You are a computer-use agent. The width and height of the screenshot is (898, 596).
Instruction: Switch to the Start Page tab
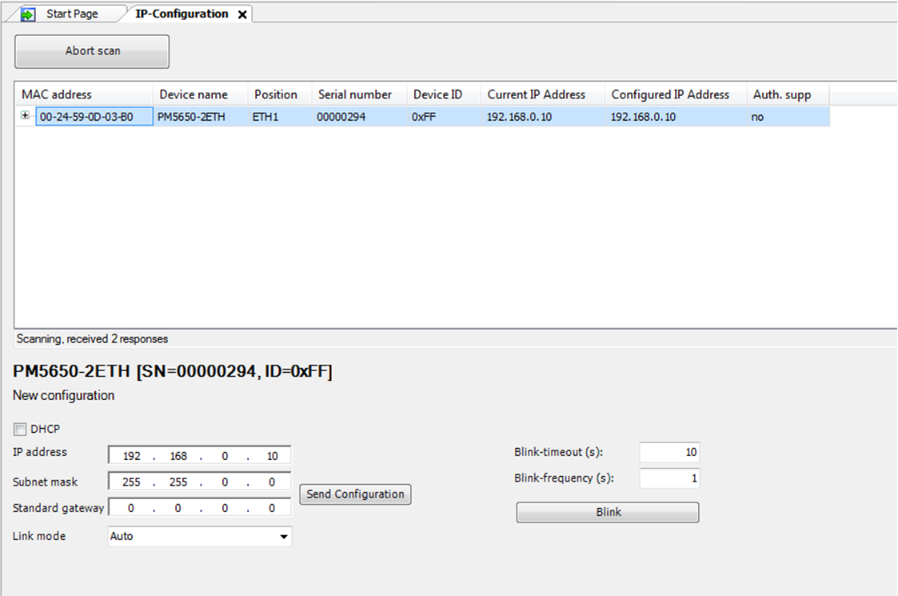[x=72, y=14]
